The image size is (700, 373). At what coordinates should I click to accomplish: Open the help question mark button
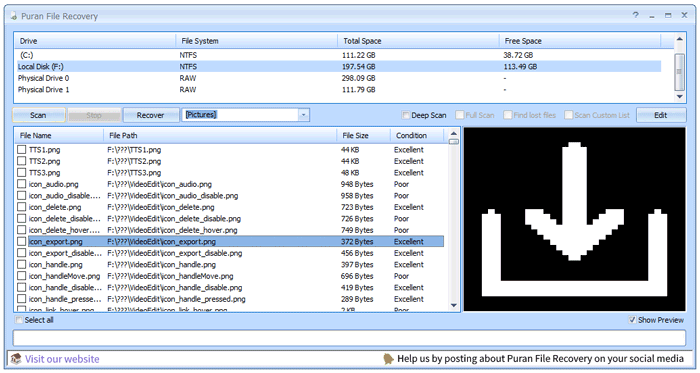(636, 15)
